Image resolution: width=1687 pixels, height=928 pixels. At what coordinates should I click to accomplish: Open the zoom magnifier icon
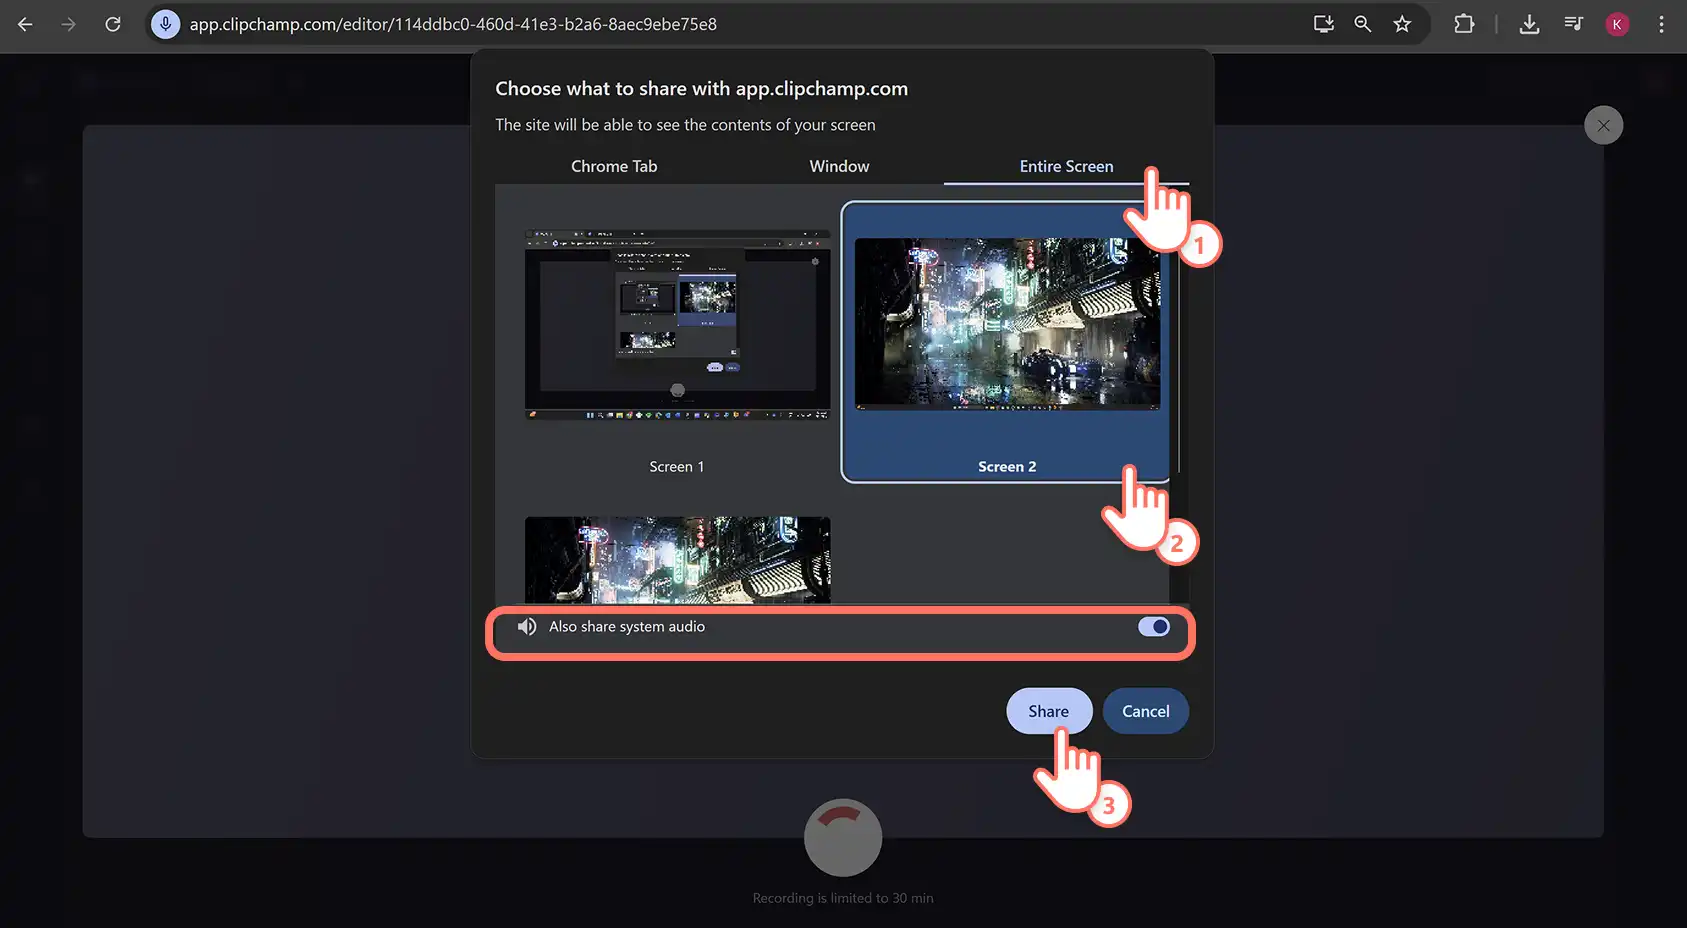click(x=1362, y=24)
